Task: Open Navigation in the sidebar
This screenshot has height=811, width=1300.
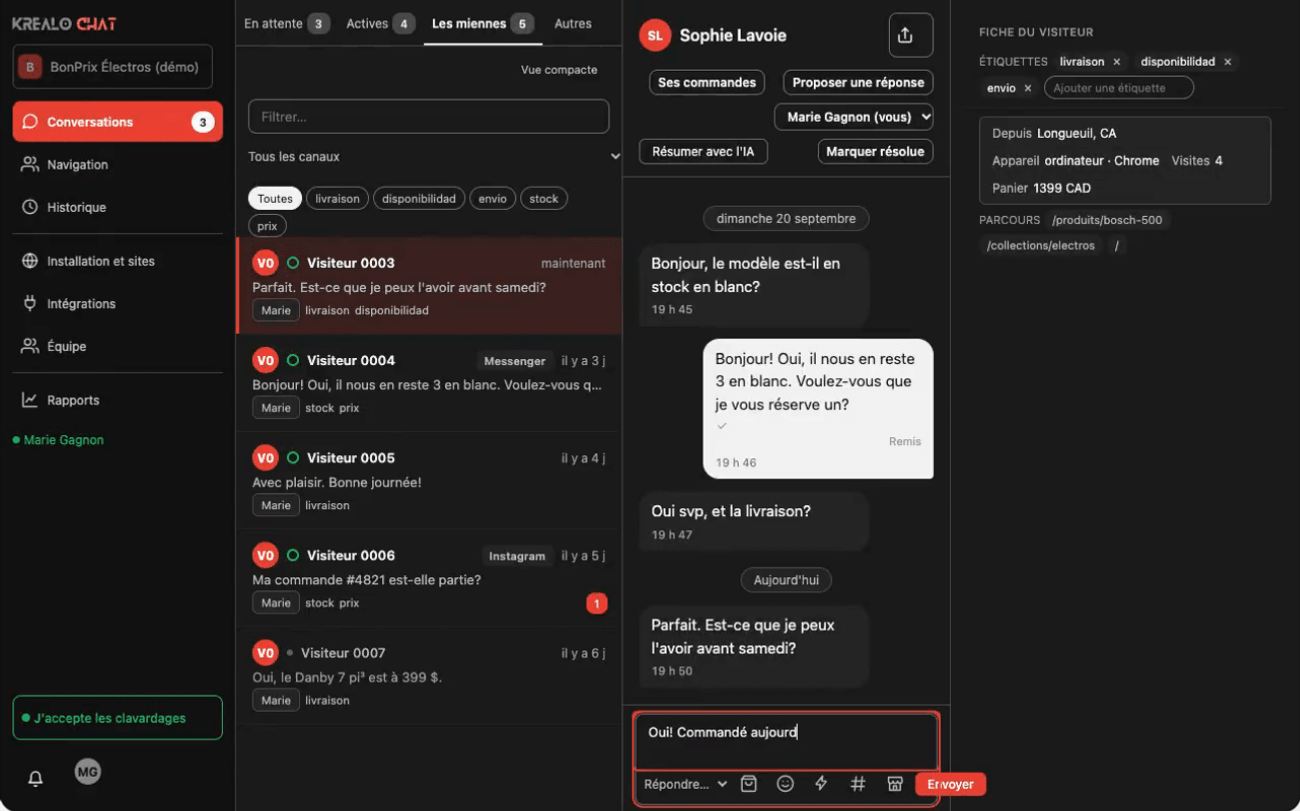Action: click(x=118, y=165)
